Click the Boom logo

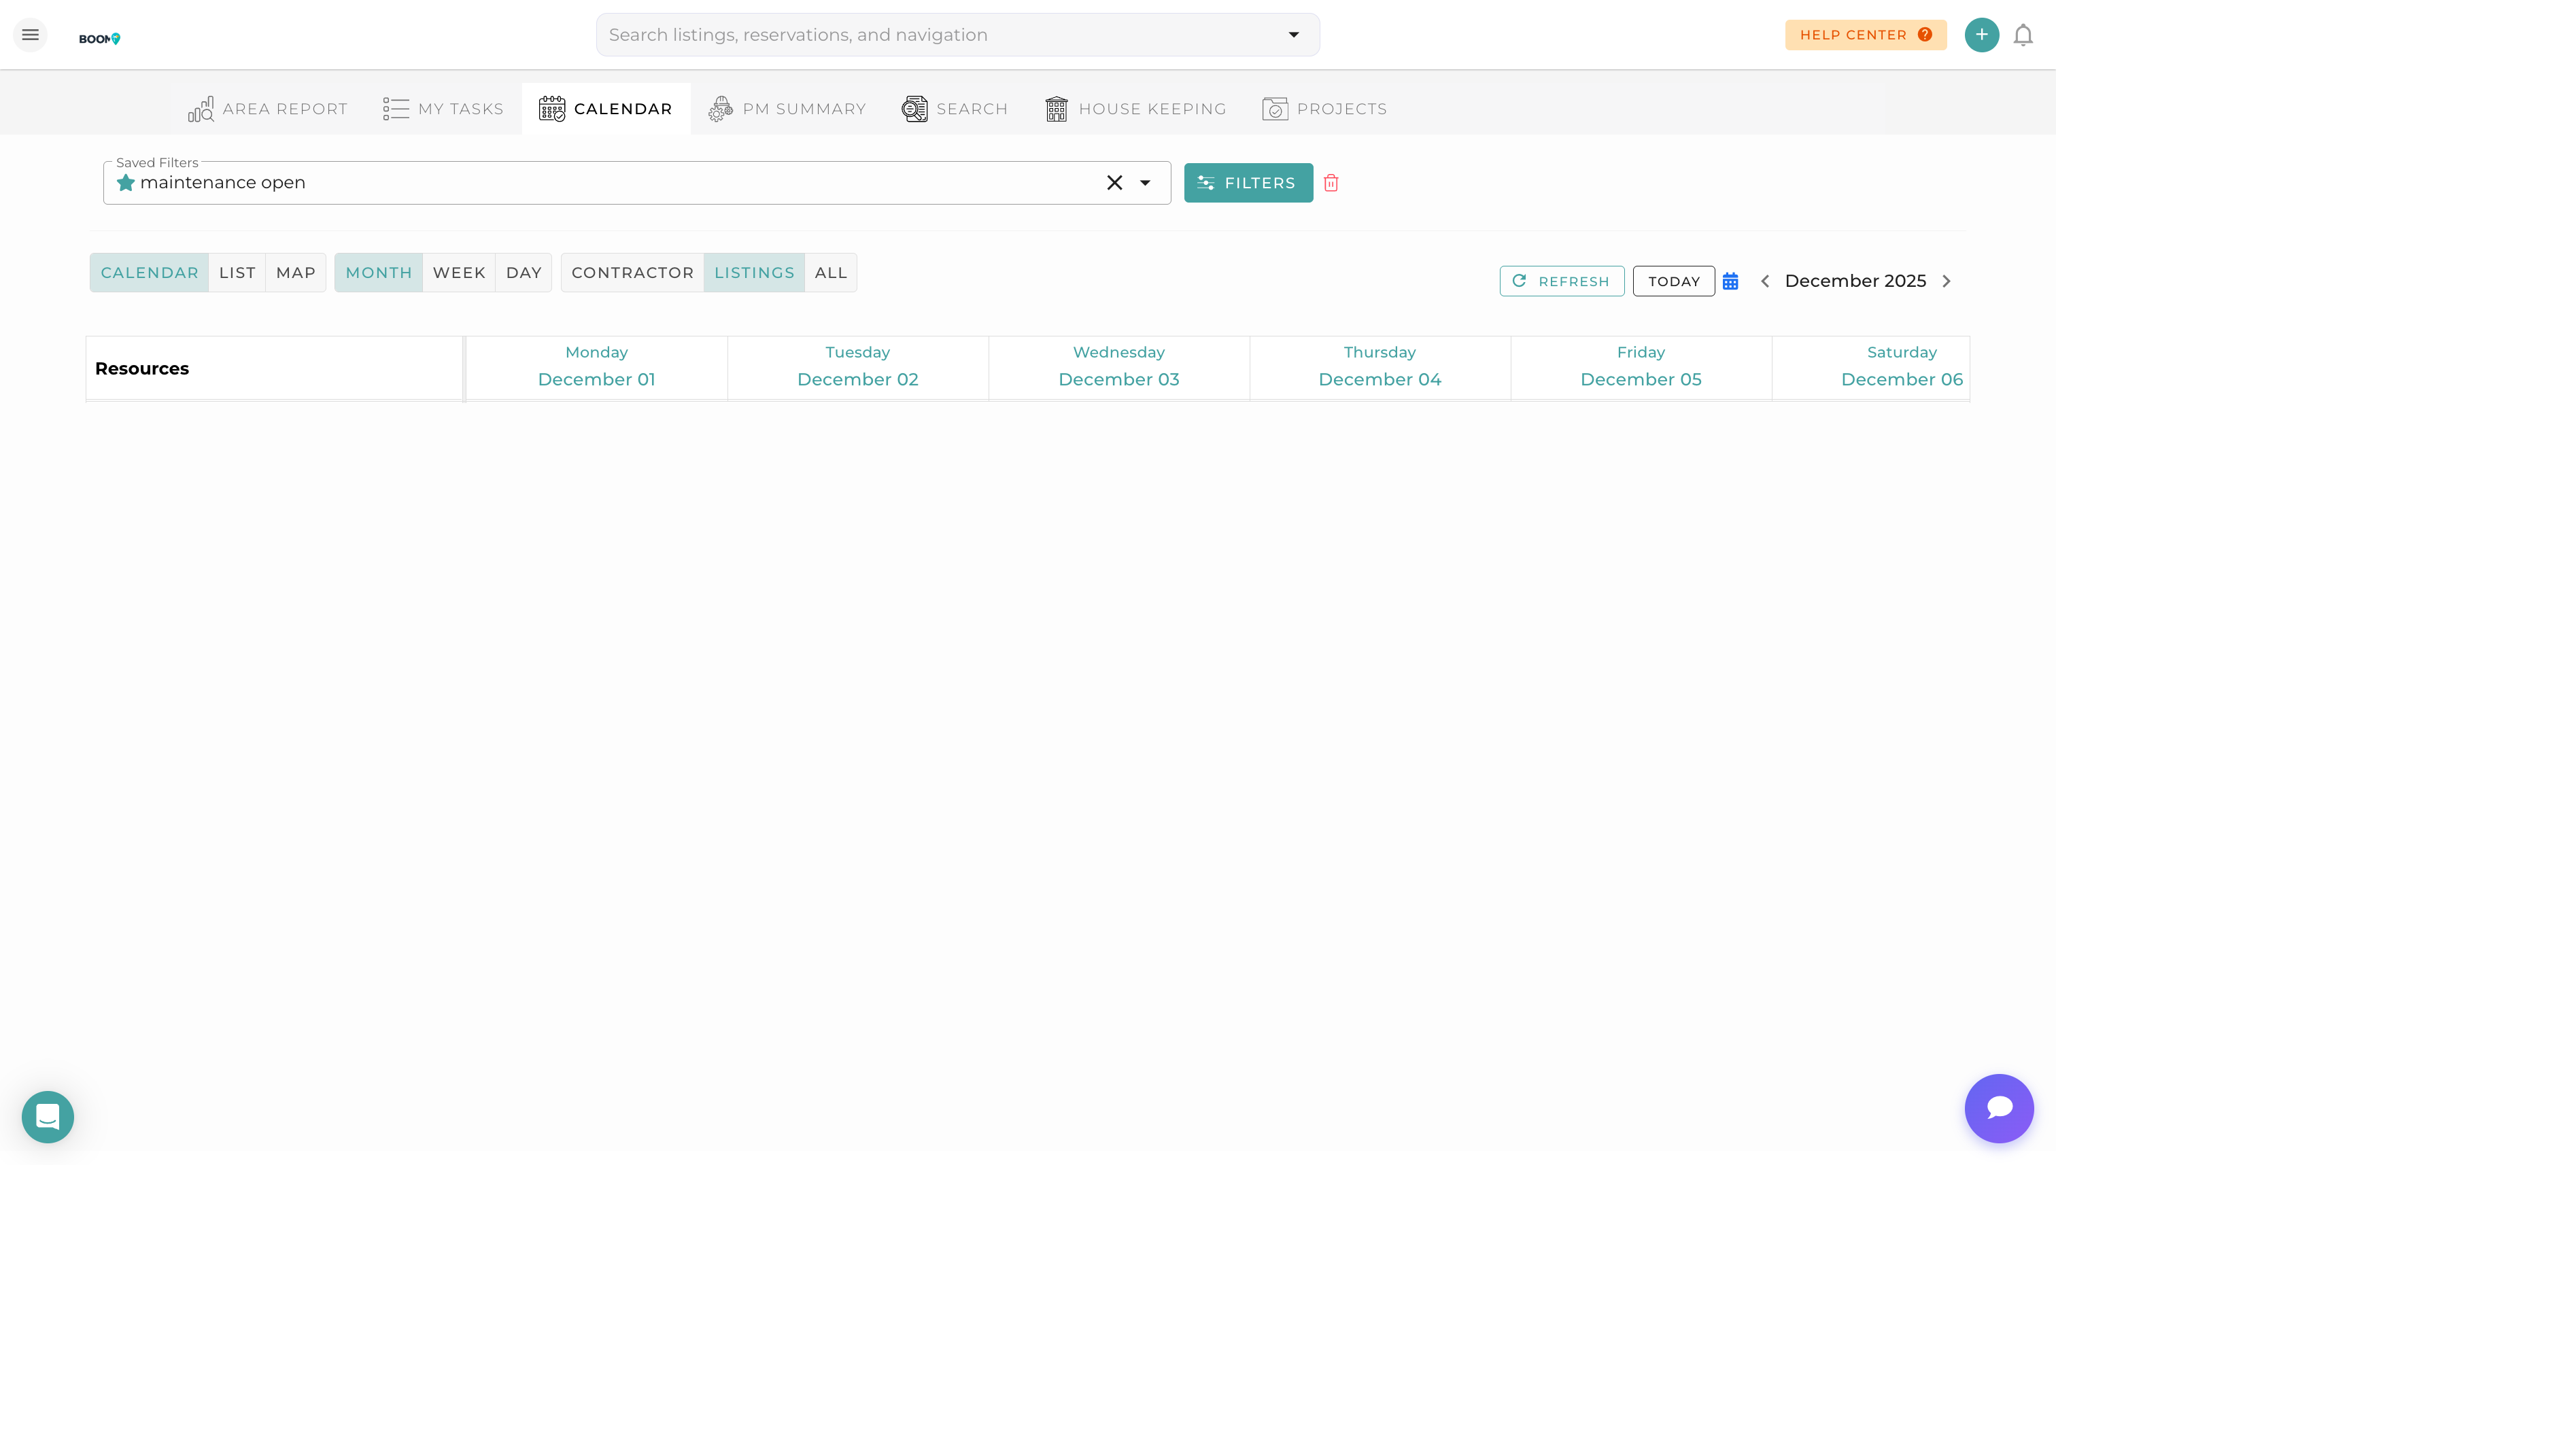tap(99, 37)
